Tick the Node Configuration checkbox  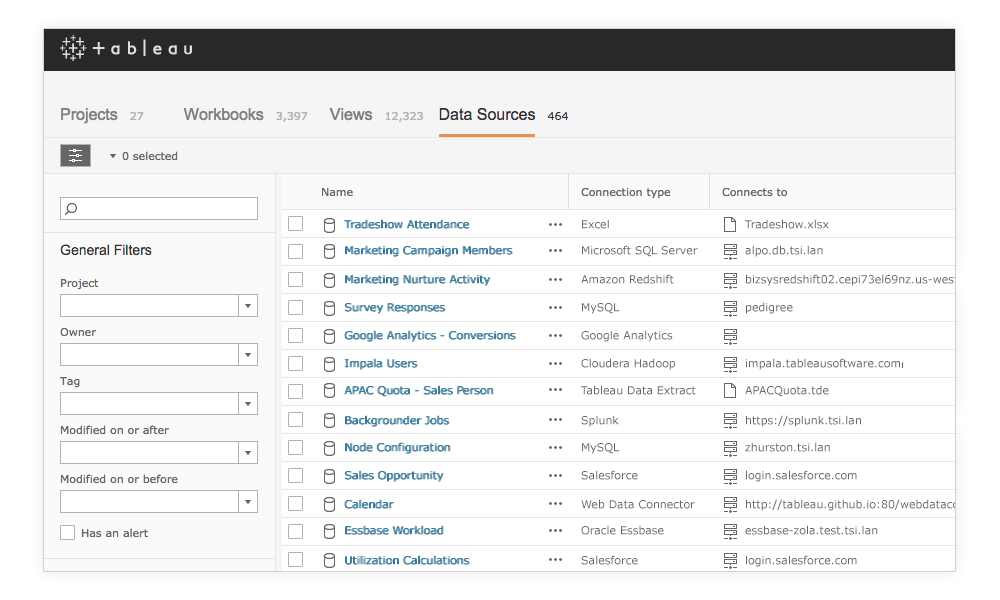click(x=295, y=448)
